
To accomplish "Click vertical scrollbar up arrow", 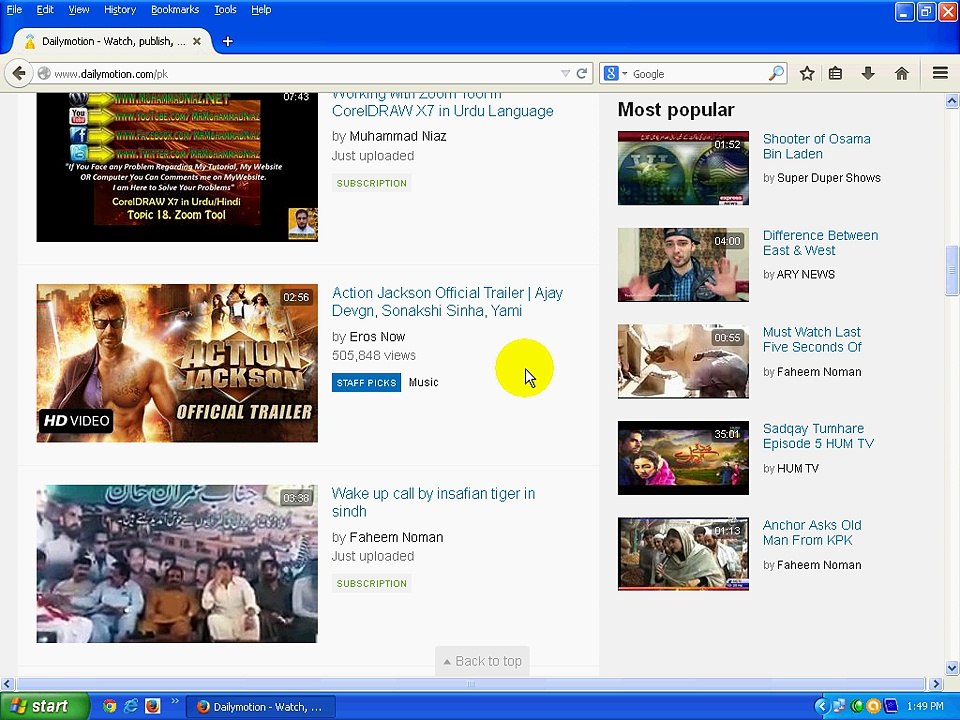I will [952, 100].
